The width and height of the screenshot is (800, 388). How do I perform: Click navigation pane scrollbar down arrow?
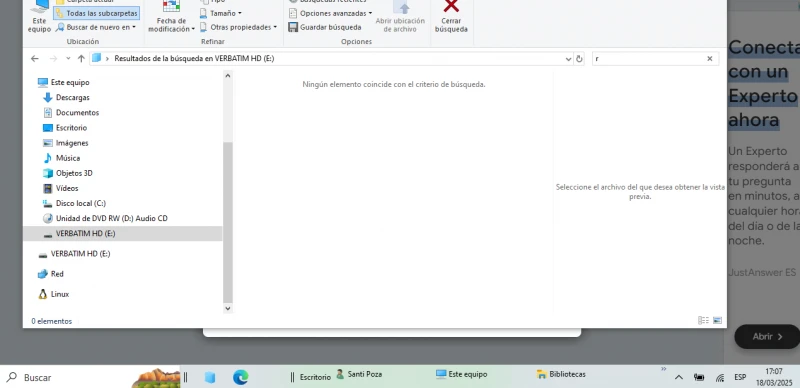tap(228, 308)
